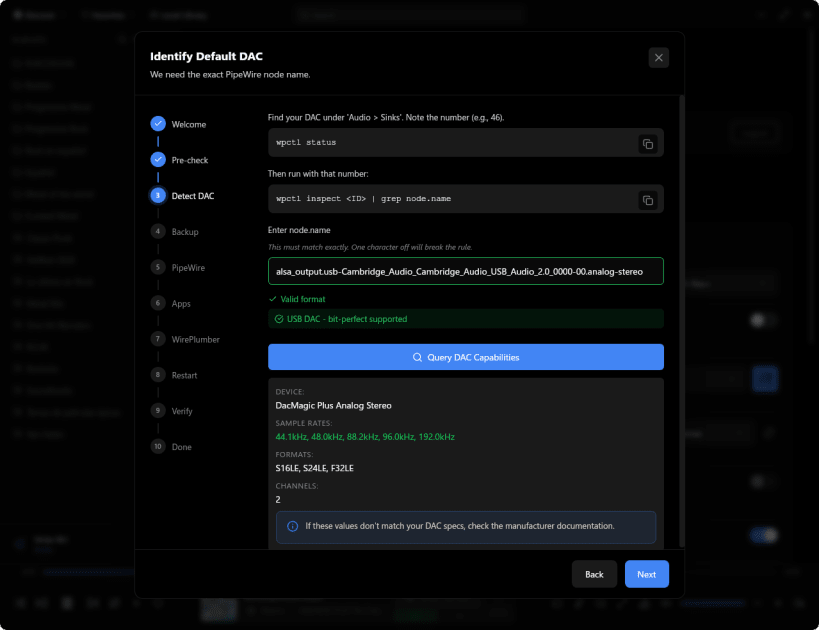Select the Welcome step checkmark

(x=158, y=124)
